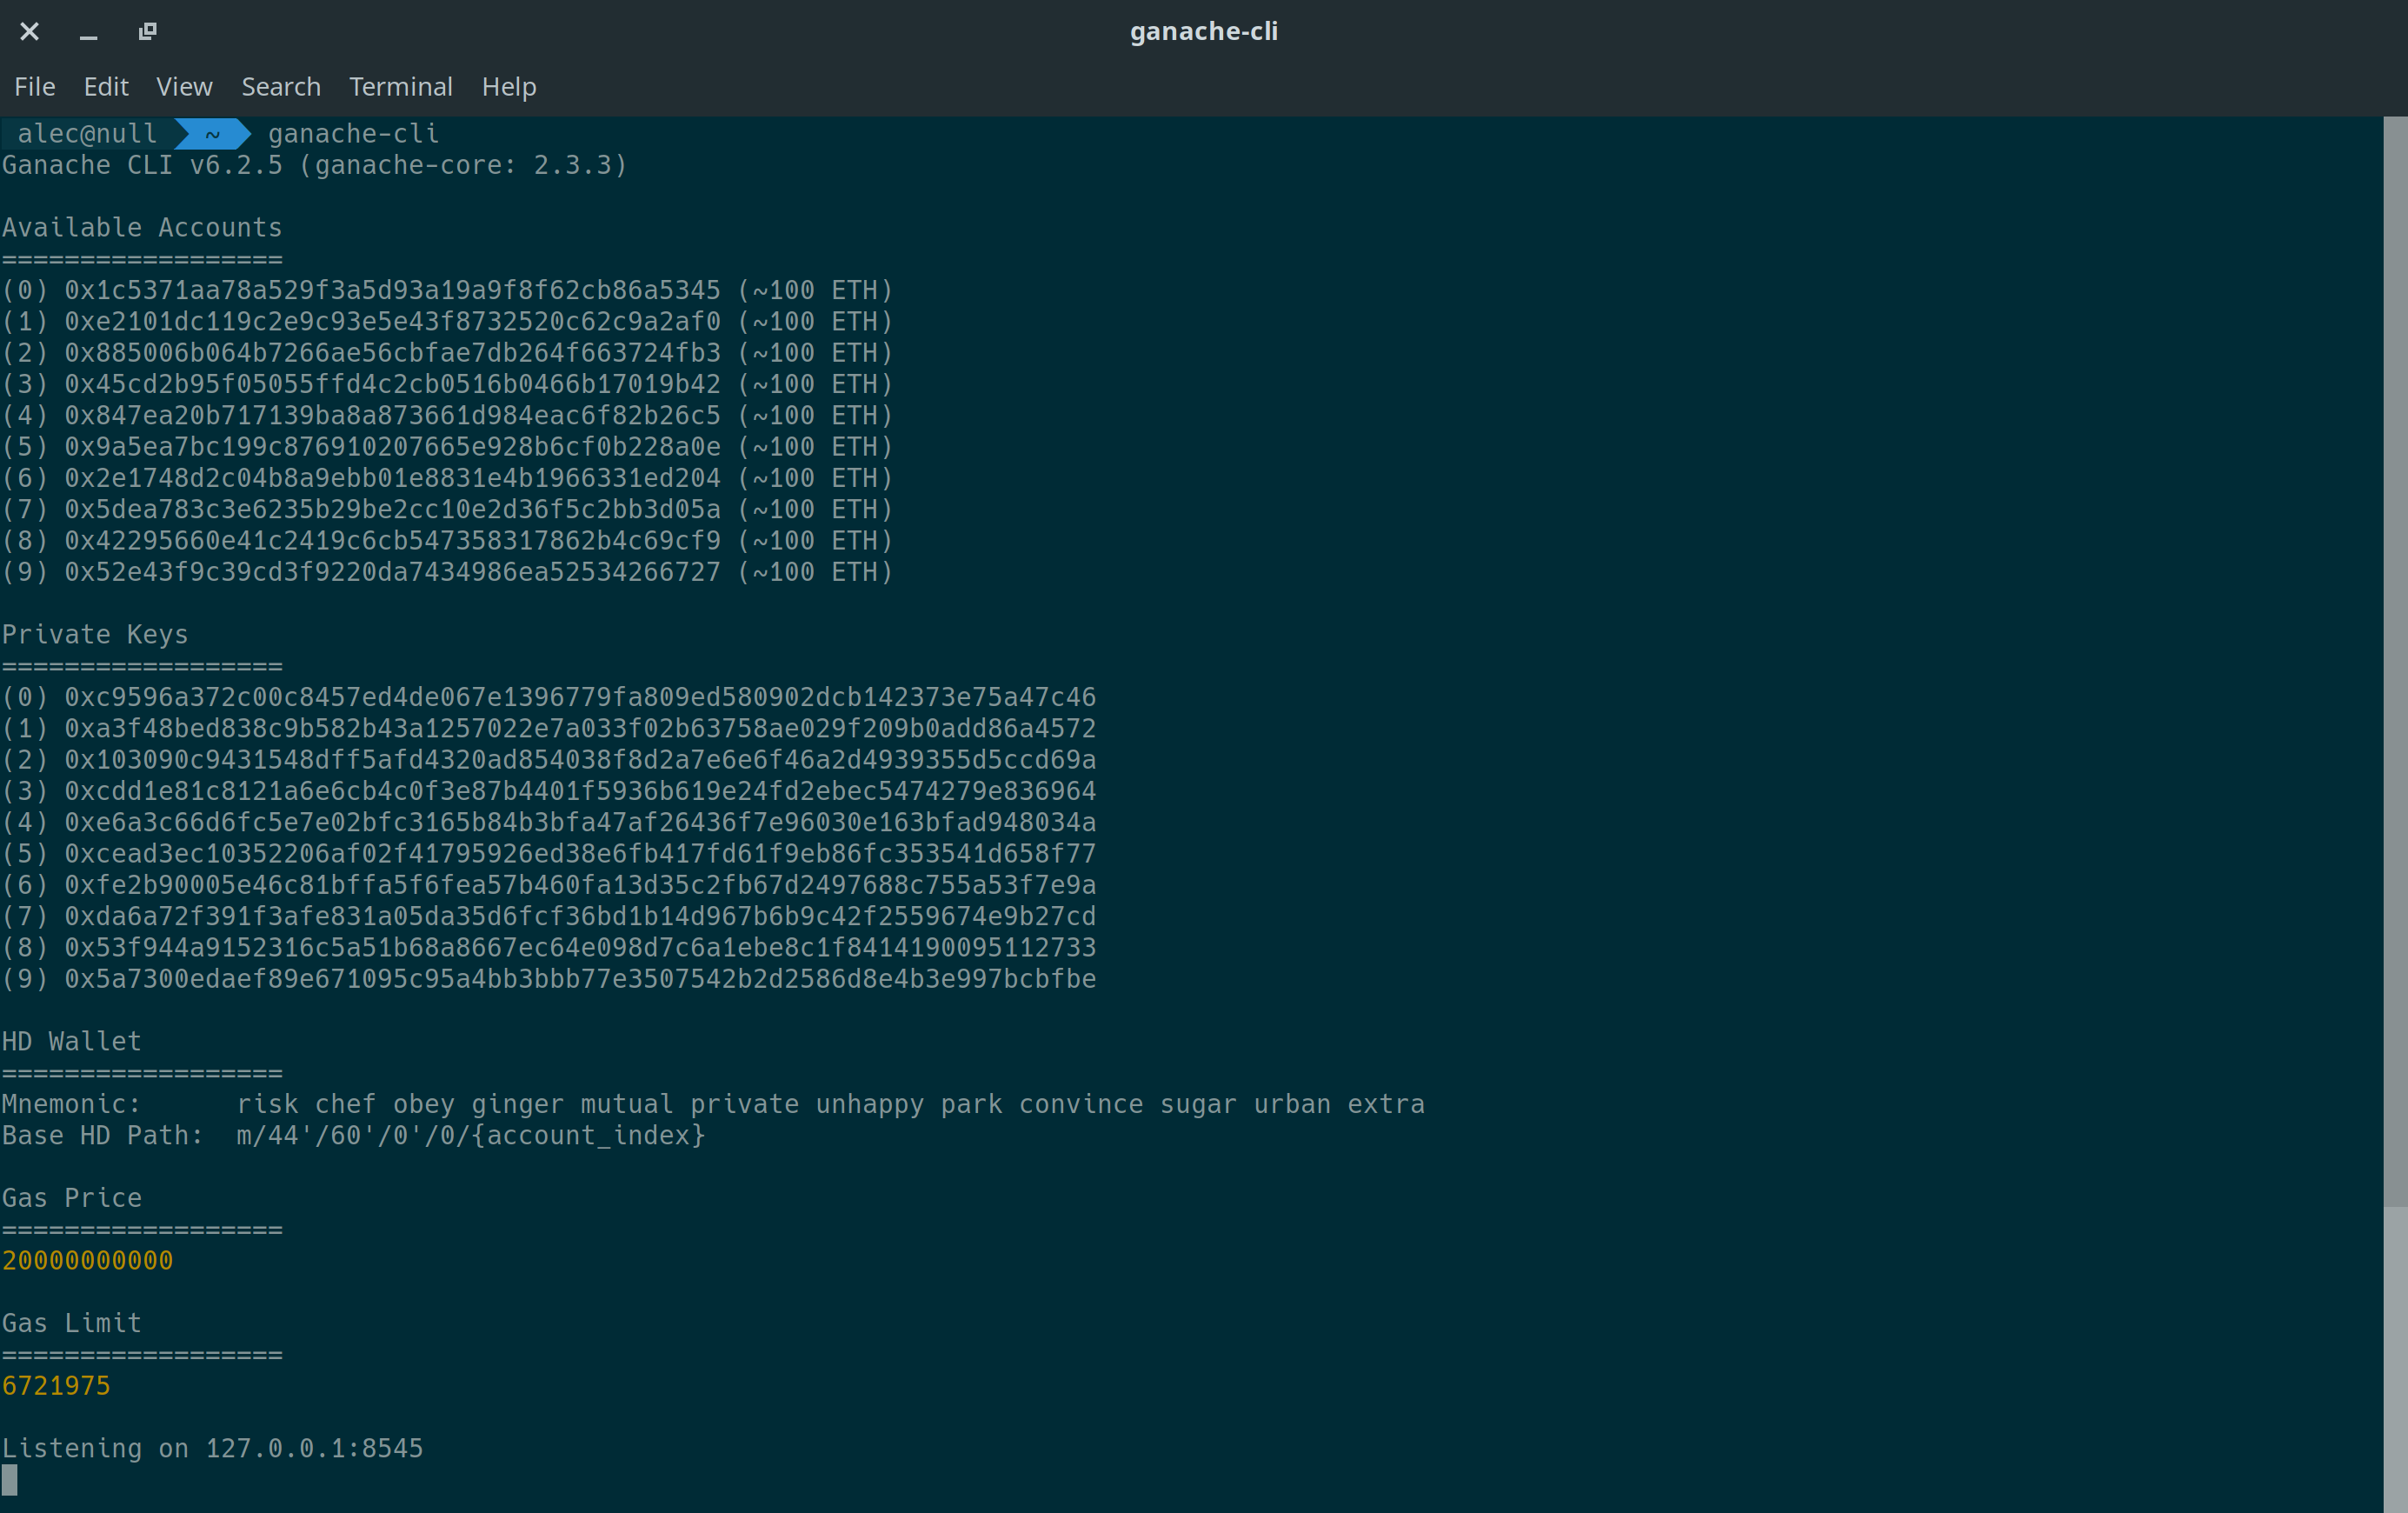Open the Help menu
This screenshot has width=2408, height=1513.
click(509, 87)
